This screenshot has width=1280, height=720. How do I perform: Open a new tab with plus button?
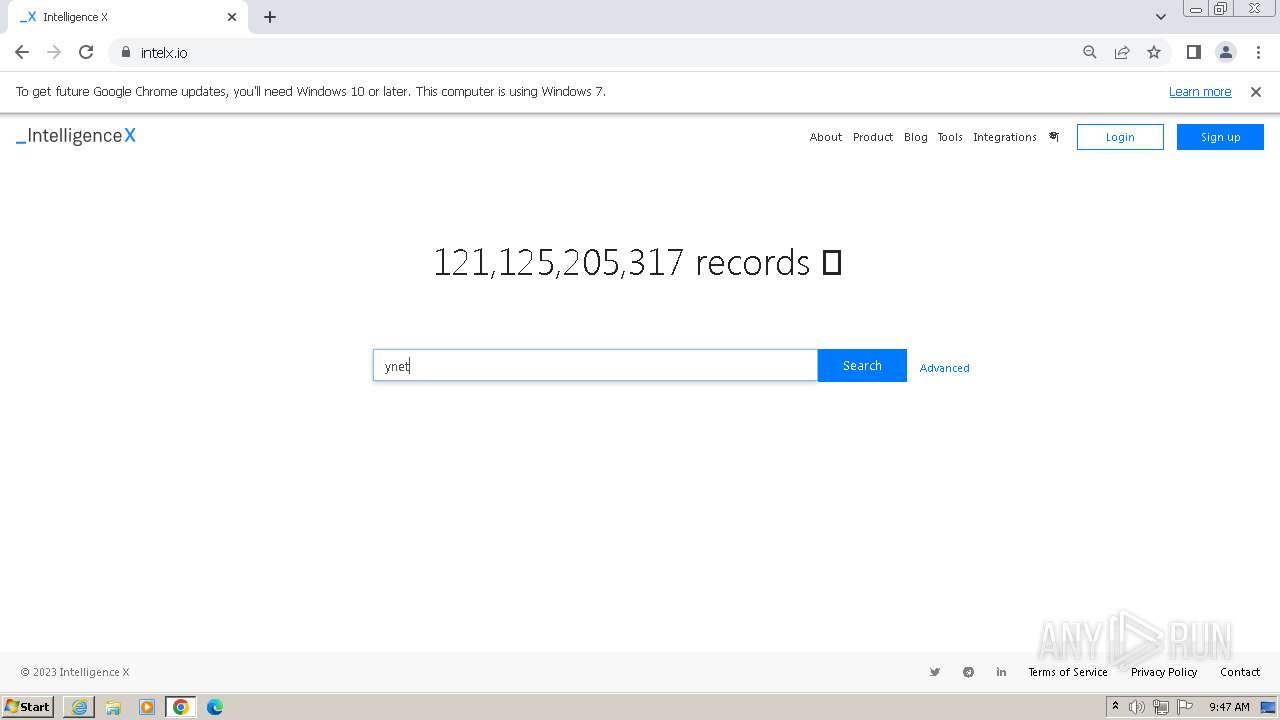[x=270, y=17]
